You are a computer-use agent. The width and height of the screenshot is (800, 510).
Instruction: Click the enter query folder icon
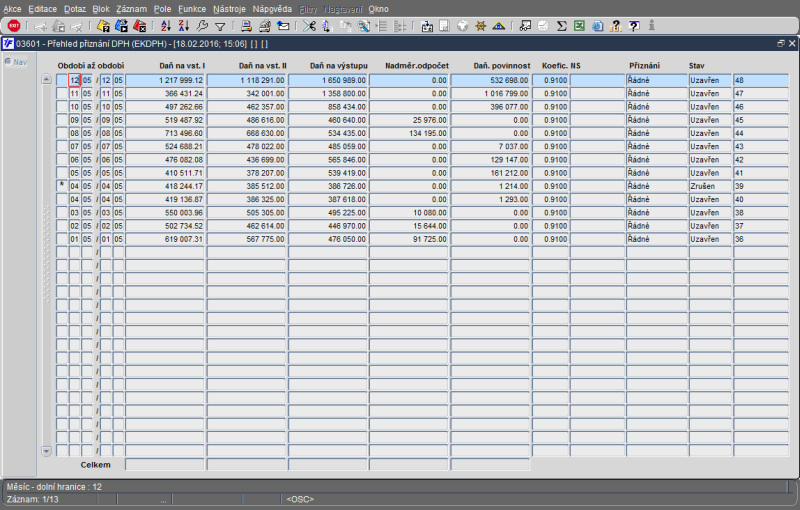pyautogui.click(x=104, y=26)
